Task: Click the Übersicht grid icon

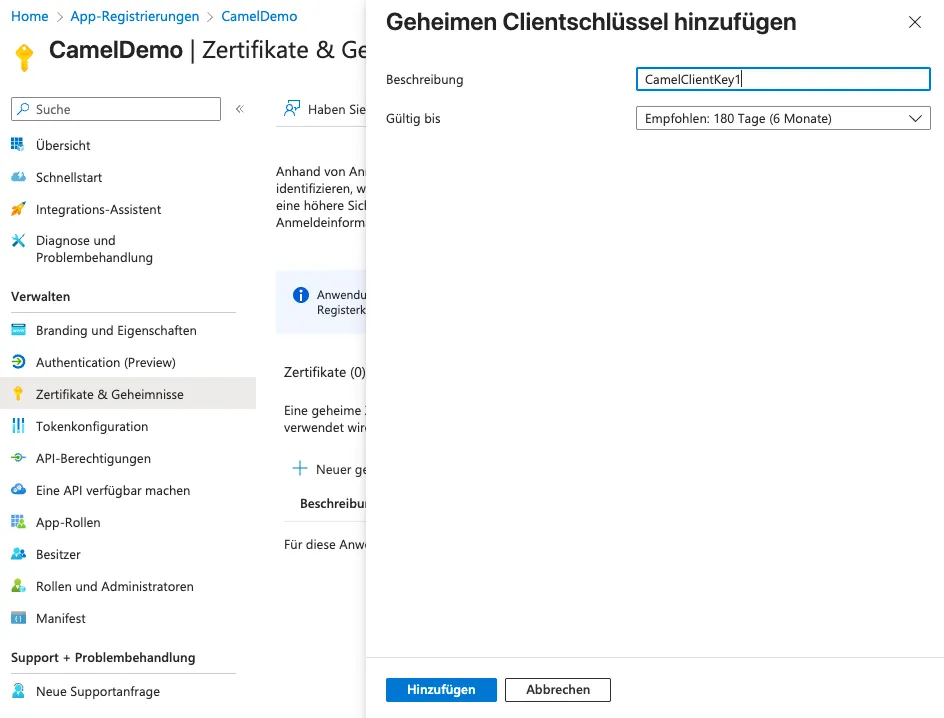Action: (18, 144)
